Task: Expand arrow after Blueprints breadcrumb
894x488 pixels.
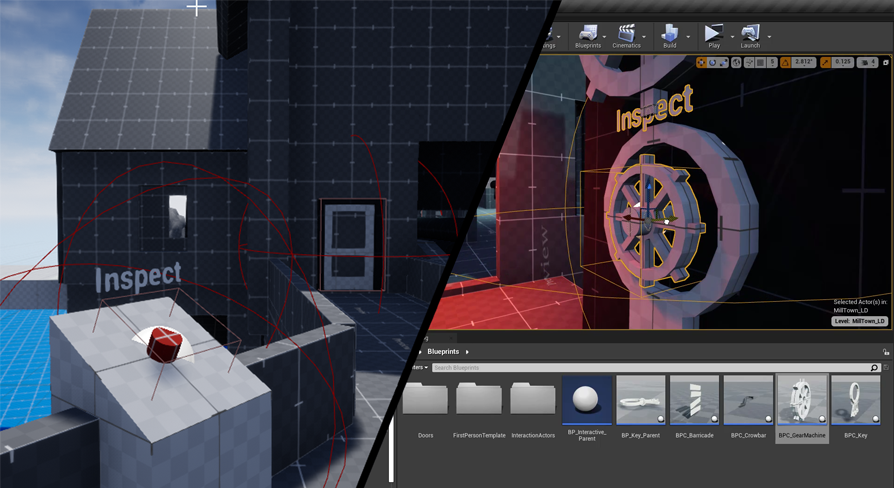Action: tap(467, 352)
